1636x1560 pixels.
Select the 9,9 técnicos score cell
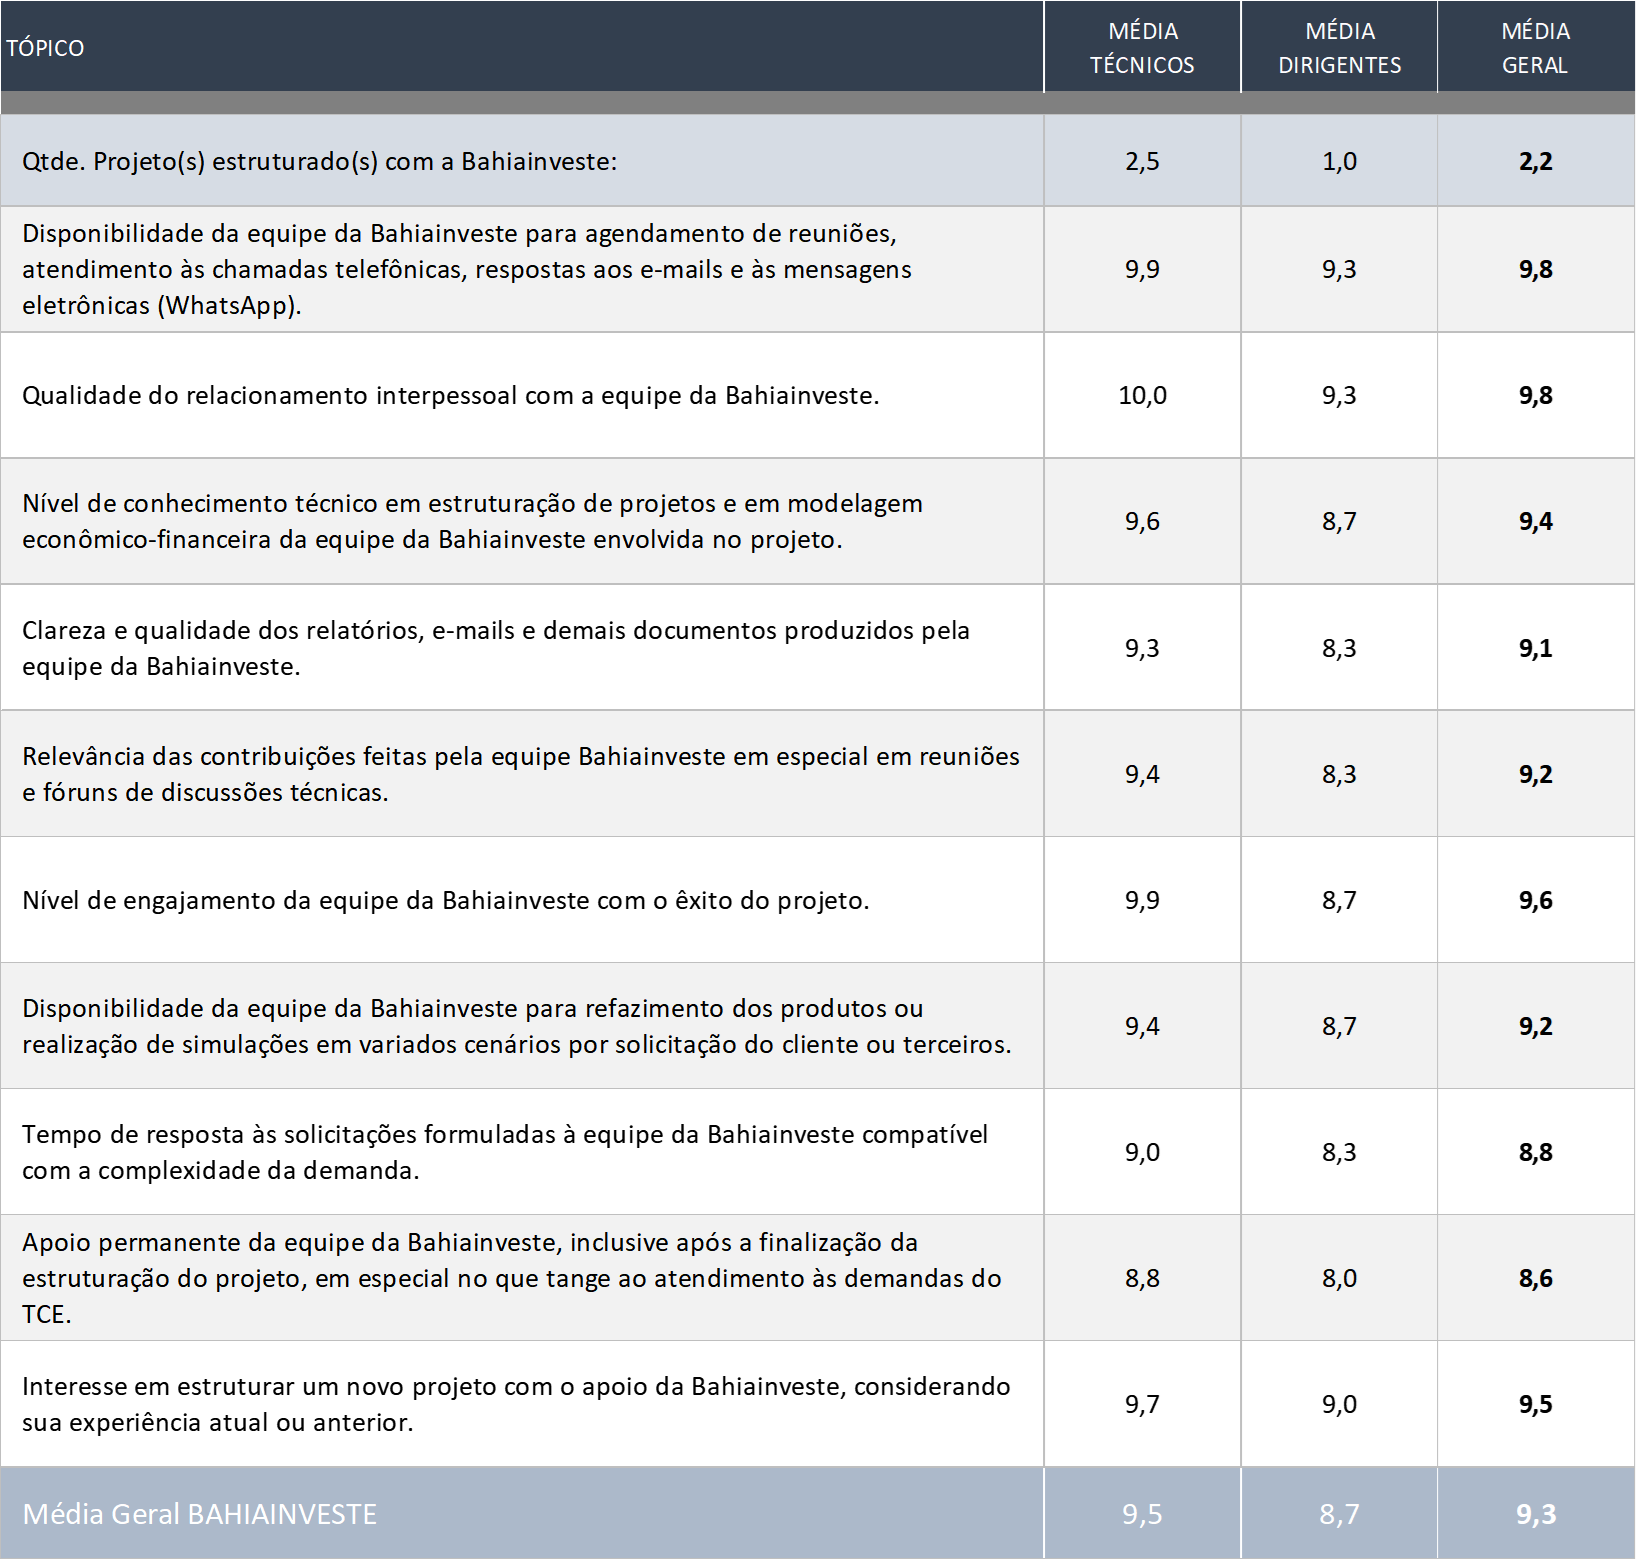pos(1142,269)
